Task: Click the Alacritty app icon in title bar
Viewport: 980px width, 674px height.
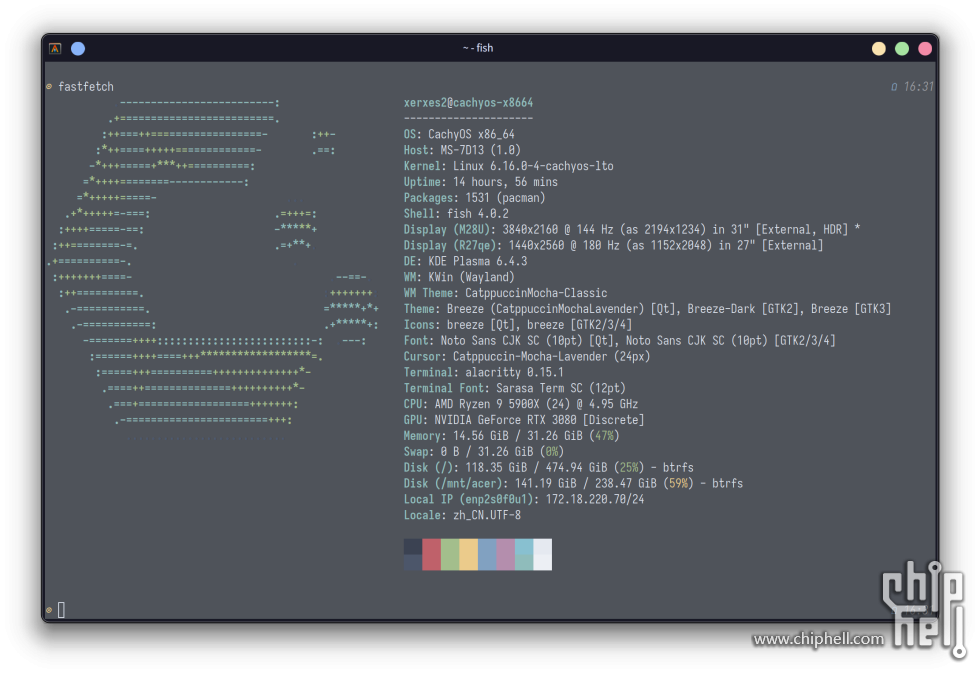Action: click(x=55, y=49)
